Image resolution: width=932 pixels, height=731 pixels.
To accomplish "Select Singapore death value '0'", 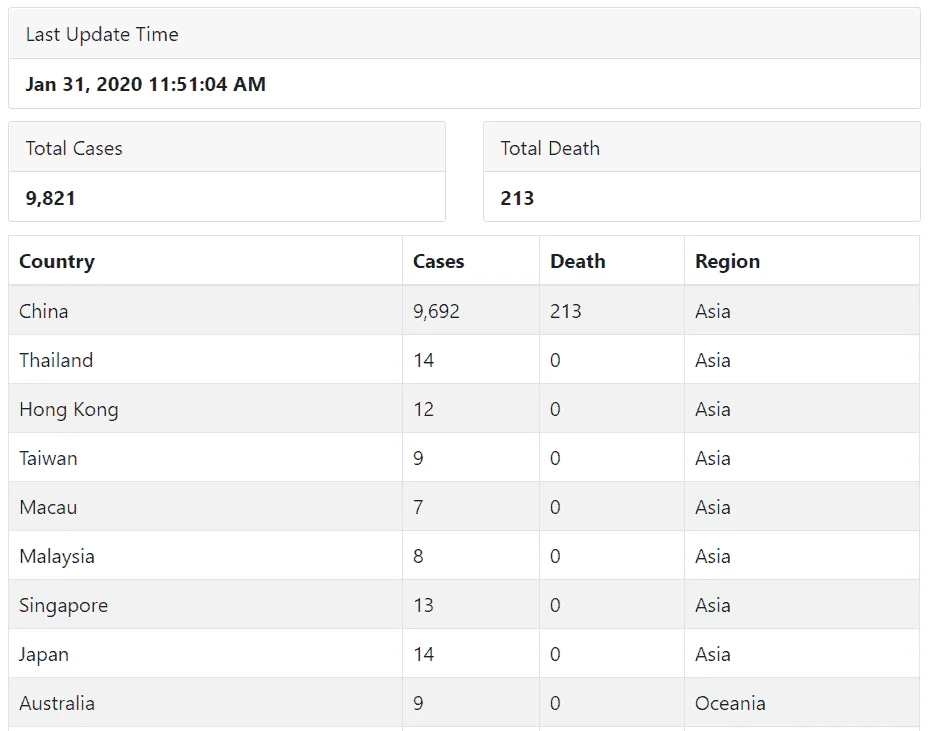I will (x=555, y=606).
